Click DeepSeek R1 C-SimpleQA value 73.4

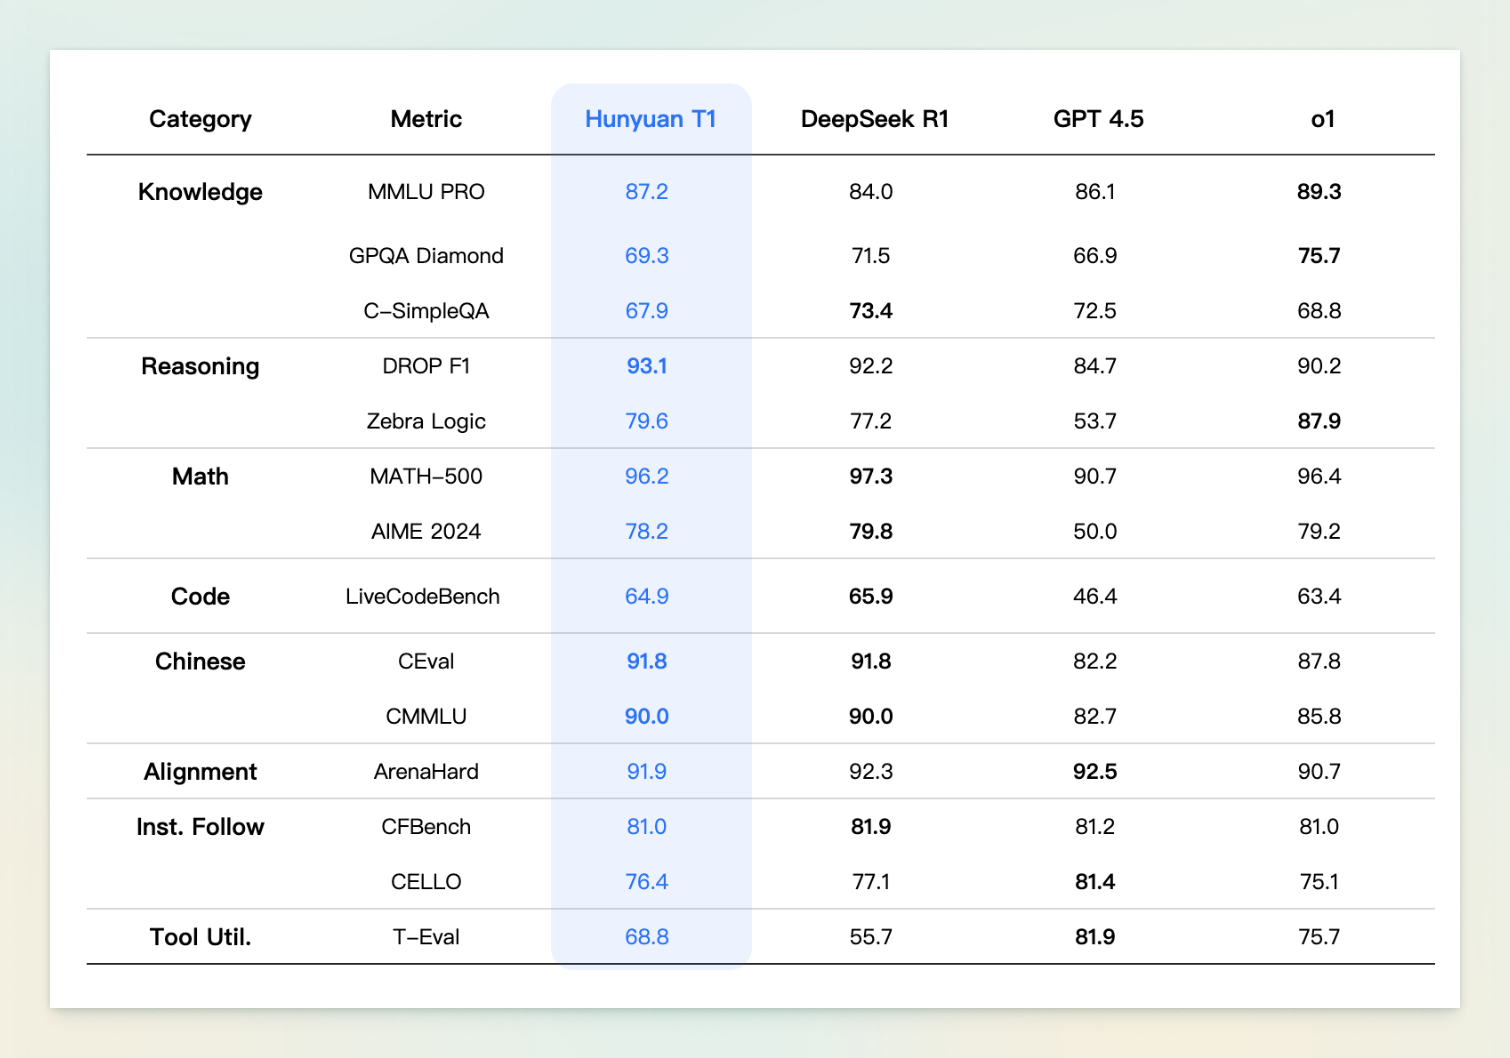(871, 310)
